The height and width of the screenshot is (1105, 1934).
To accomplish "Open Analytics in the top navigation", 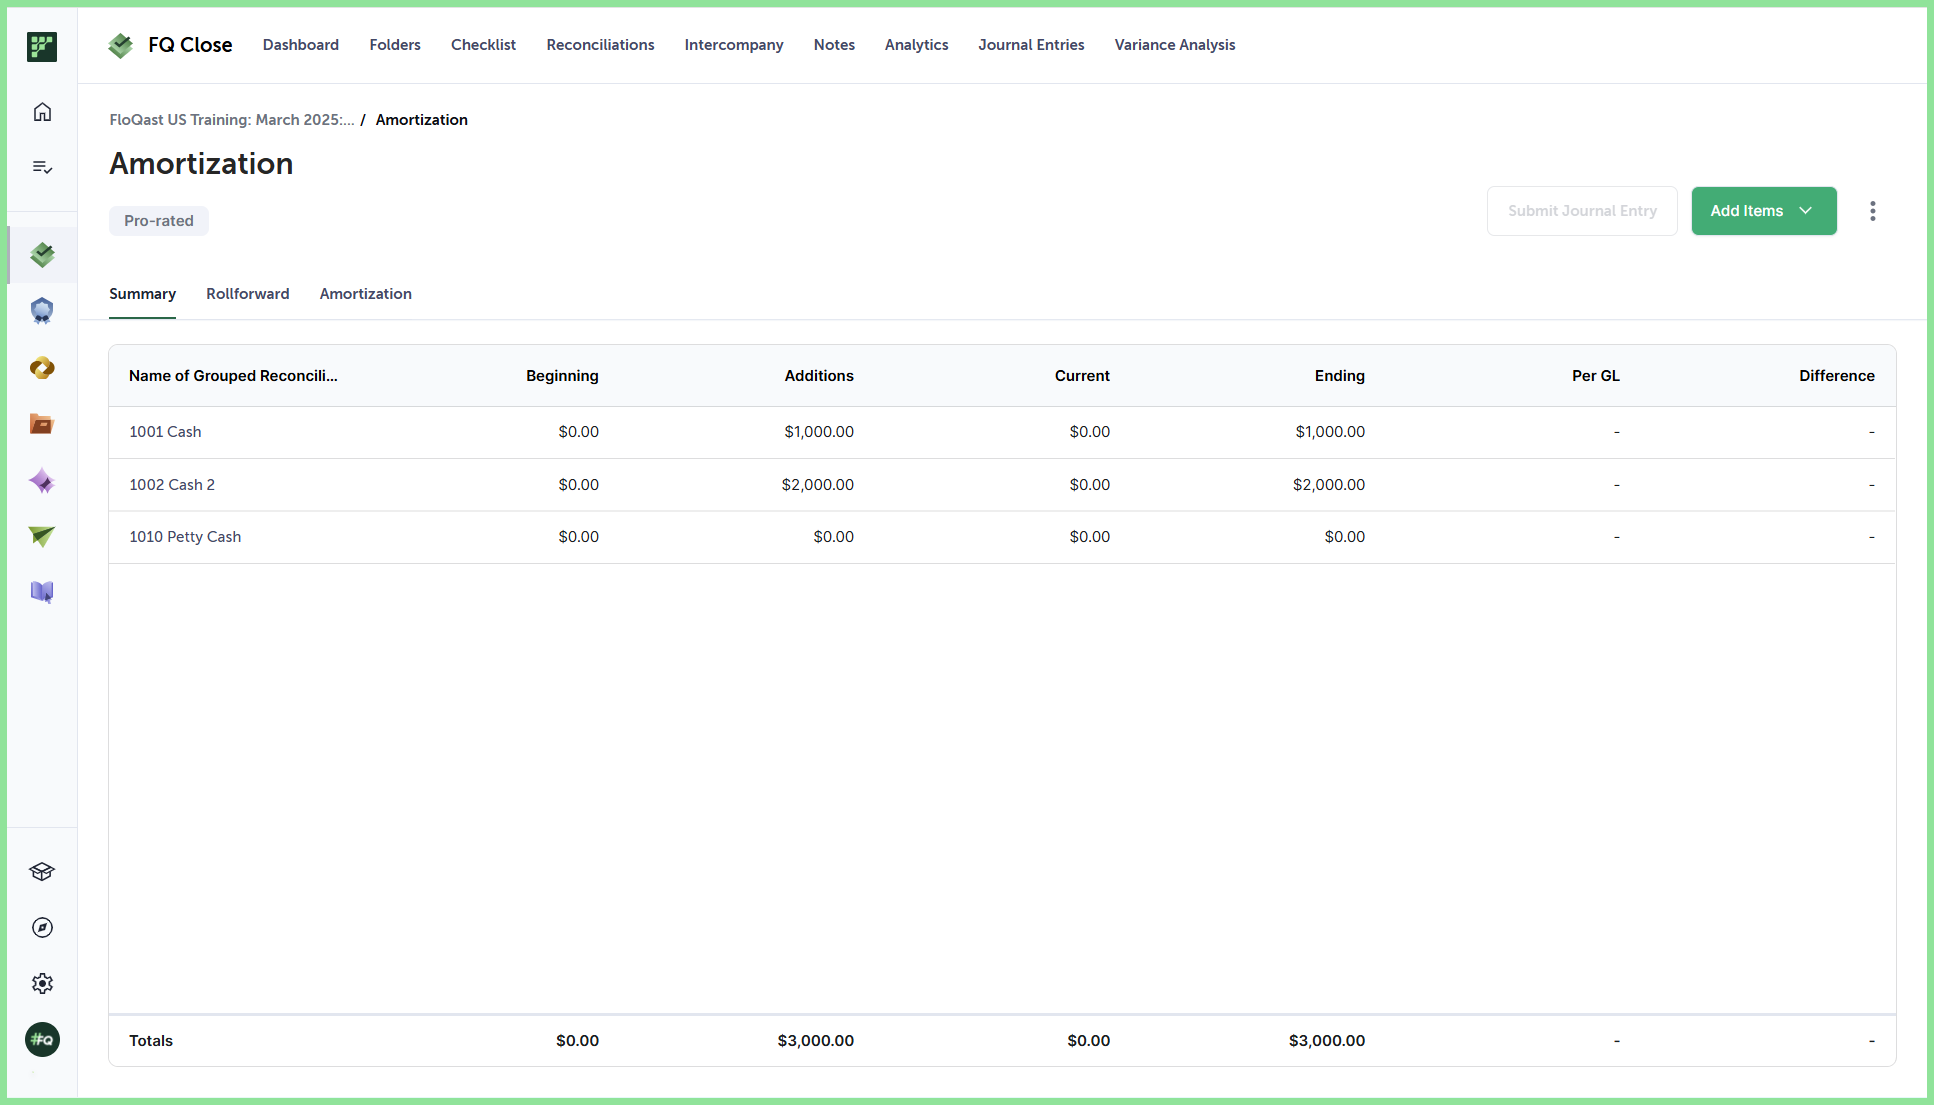I will click(916, 45).
